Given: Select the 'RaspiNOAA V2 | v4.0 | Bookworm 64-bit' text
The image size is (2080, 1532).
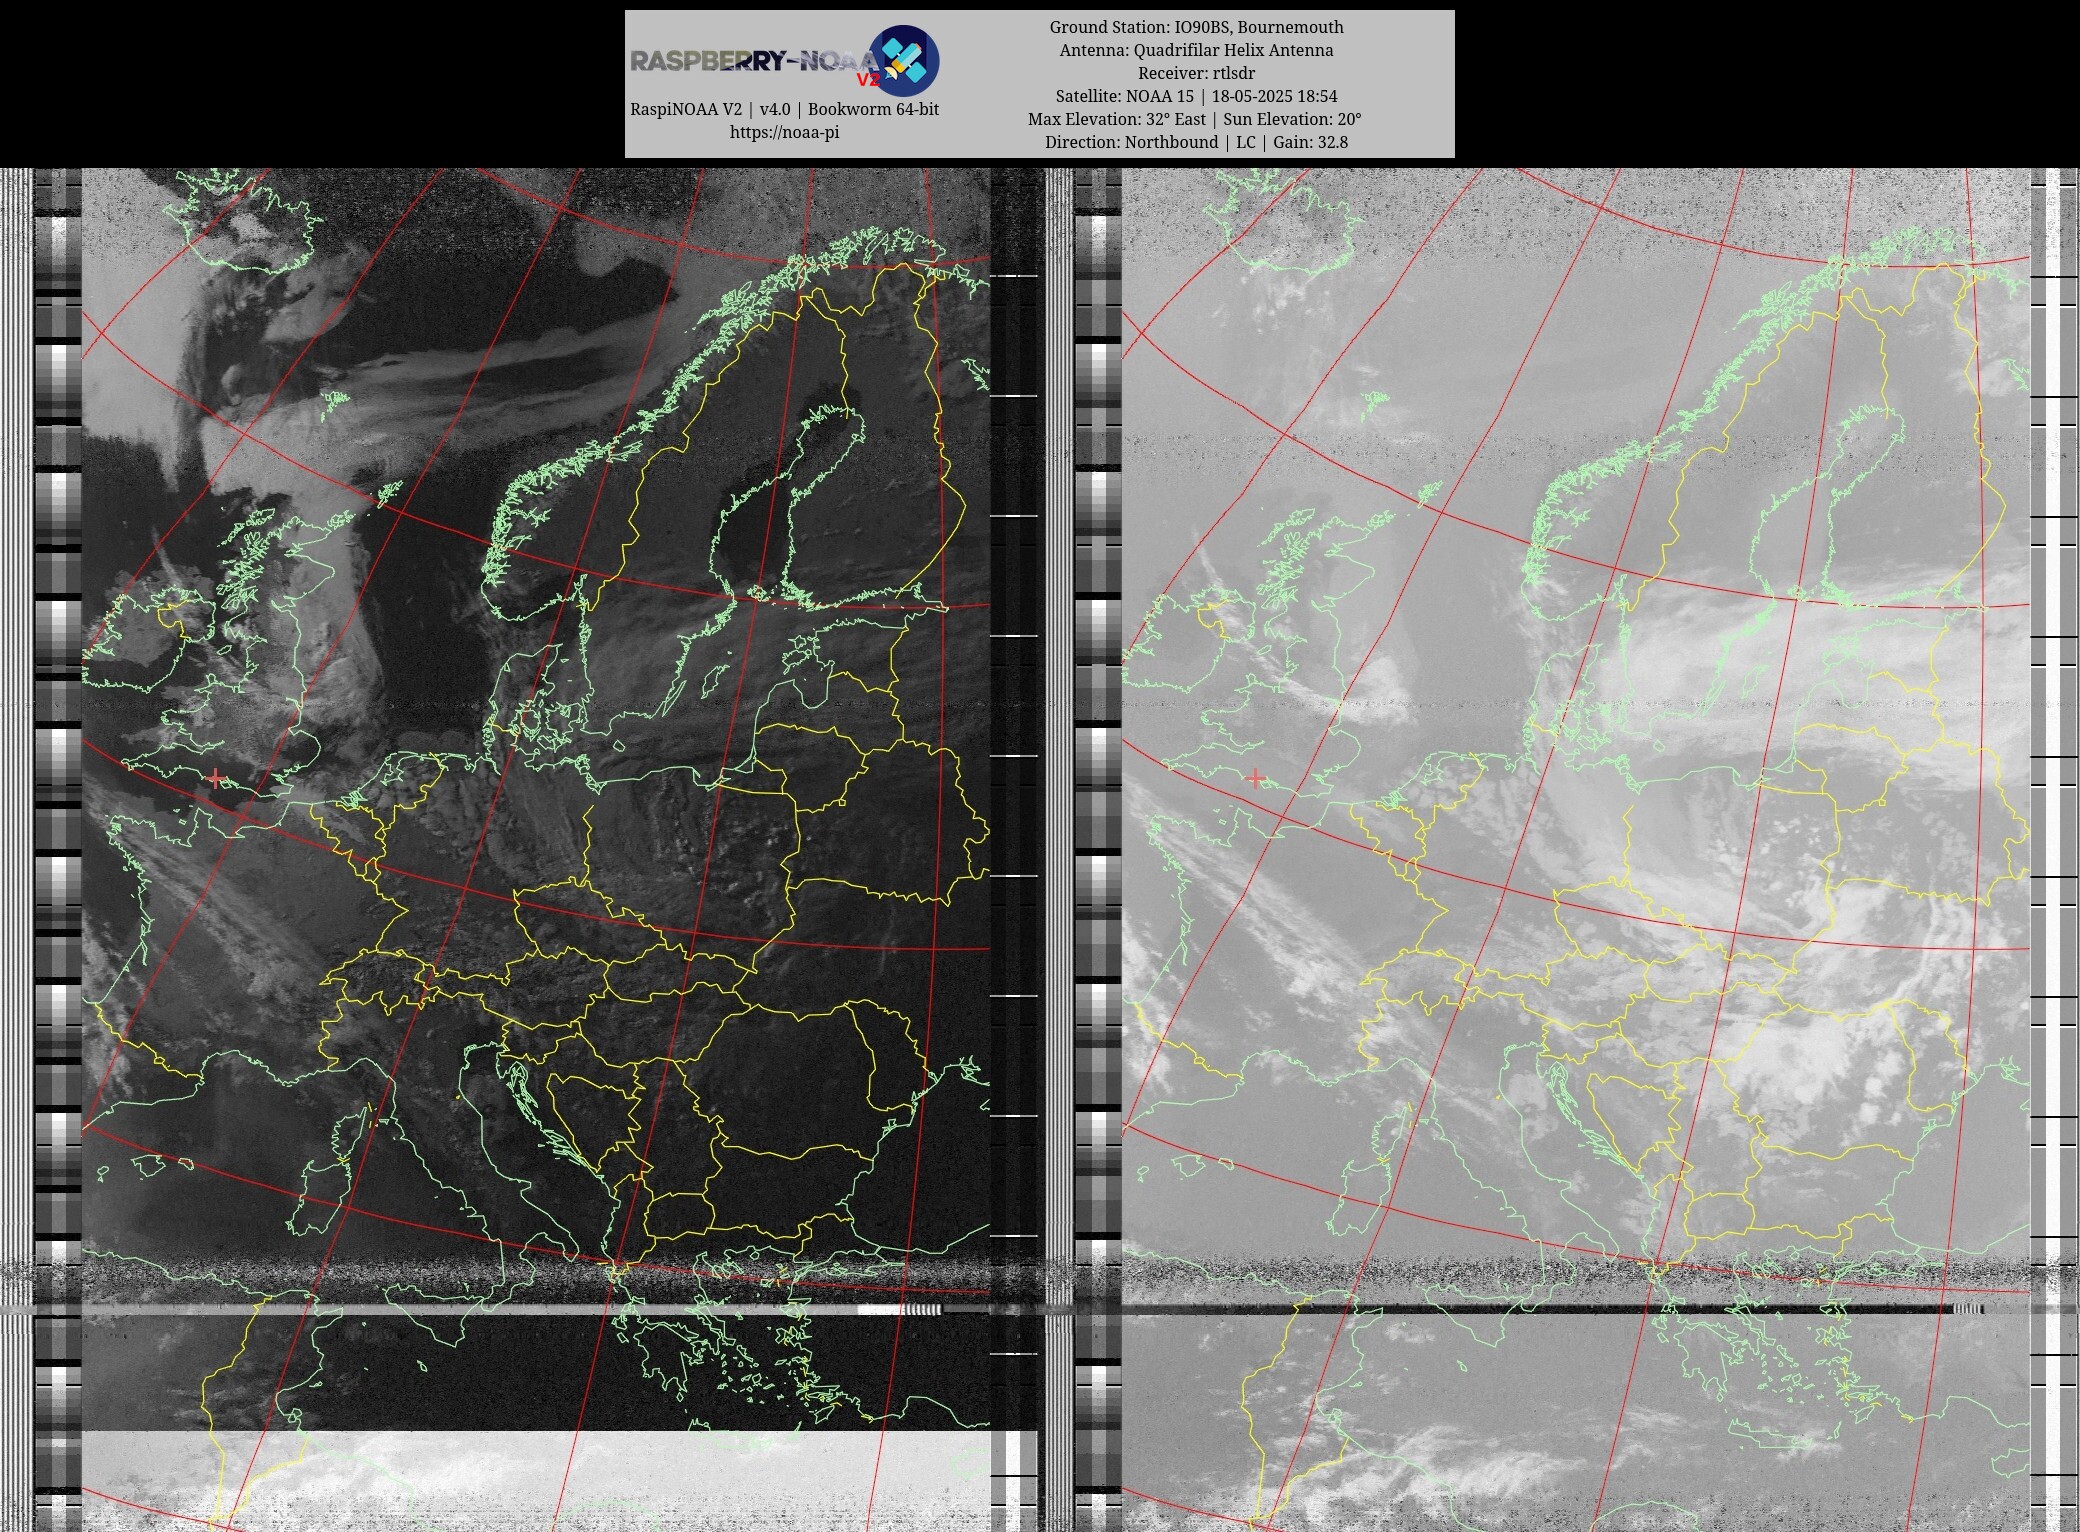Looking at the screenshot, I should click(784, 109).
